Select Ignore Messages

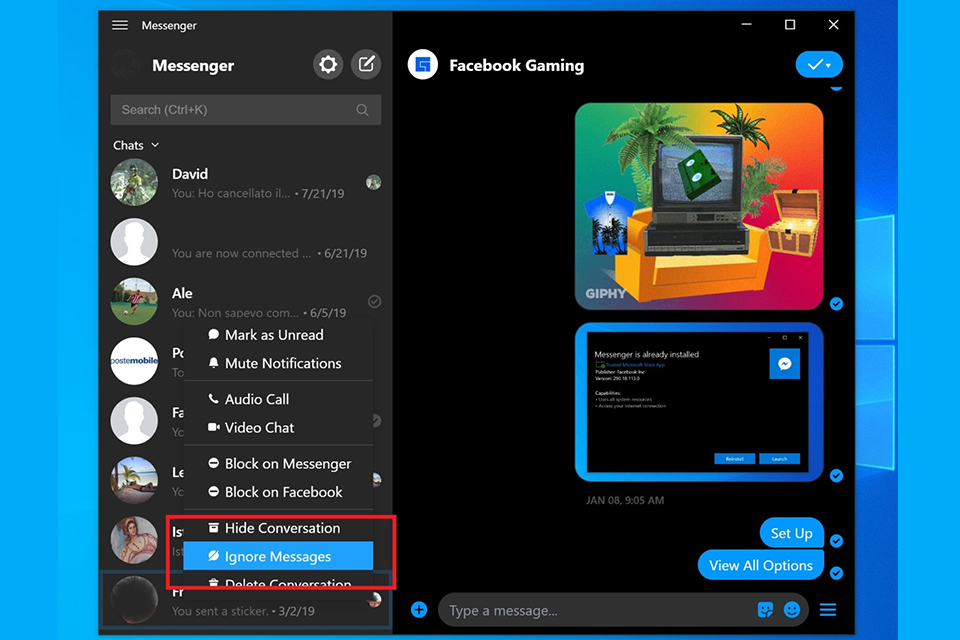click(x=279, y=556)
